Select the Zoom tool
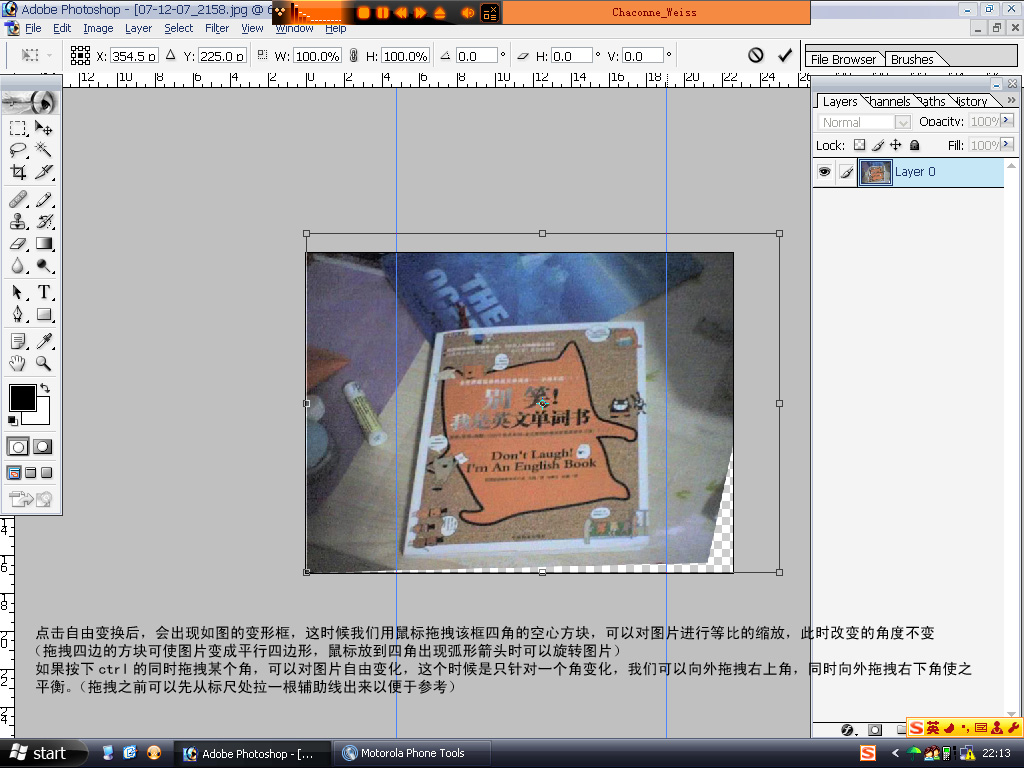This screenshot has width=1024, height=768. [44, 363]
